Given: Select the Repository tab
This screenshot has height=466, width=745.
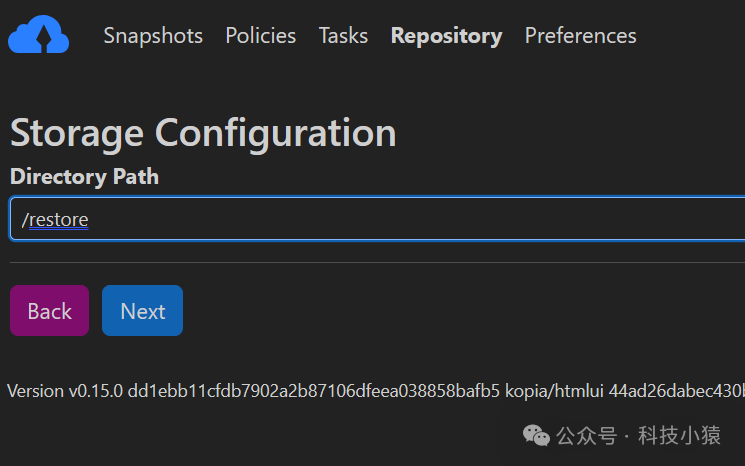Looking at the screenshot, I should [x=446, y=36].
